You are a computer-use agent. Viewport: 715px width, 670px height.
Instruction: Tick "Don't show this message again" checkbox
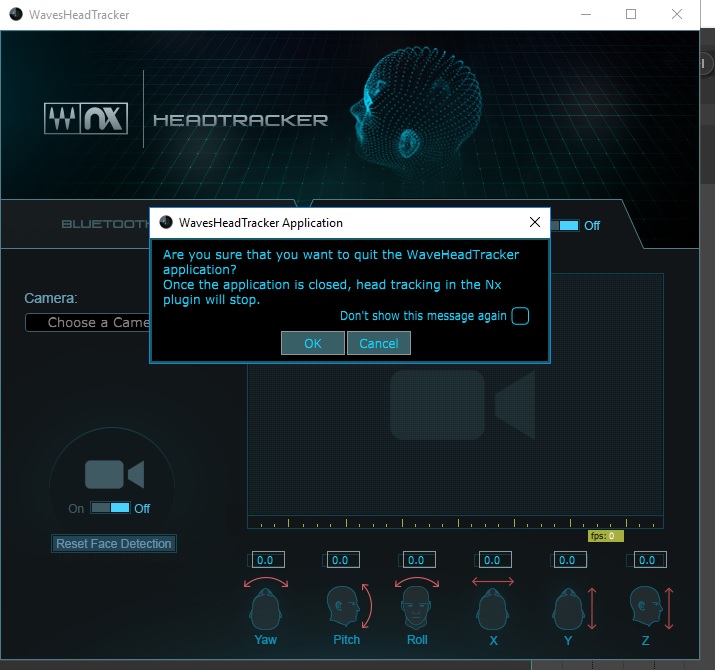(x=520, y=316)
